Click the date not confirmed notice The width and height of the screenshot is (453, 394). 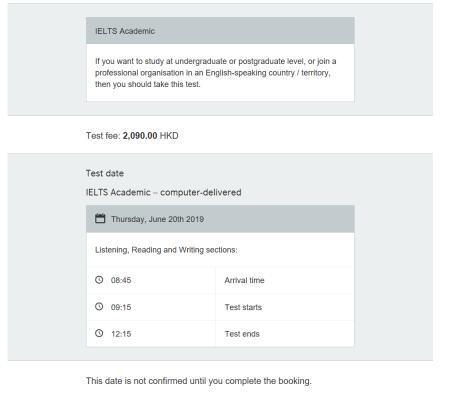199,381
